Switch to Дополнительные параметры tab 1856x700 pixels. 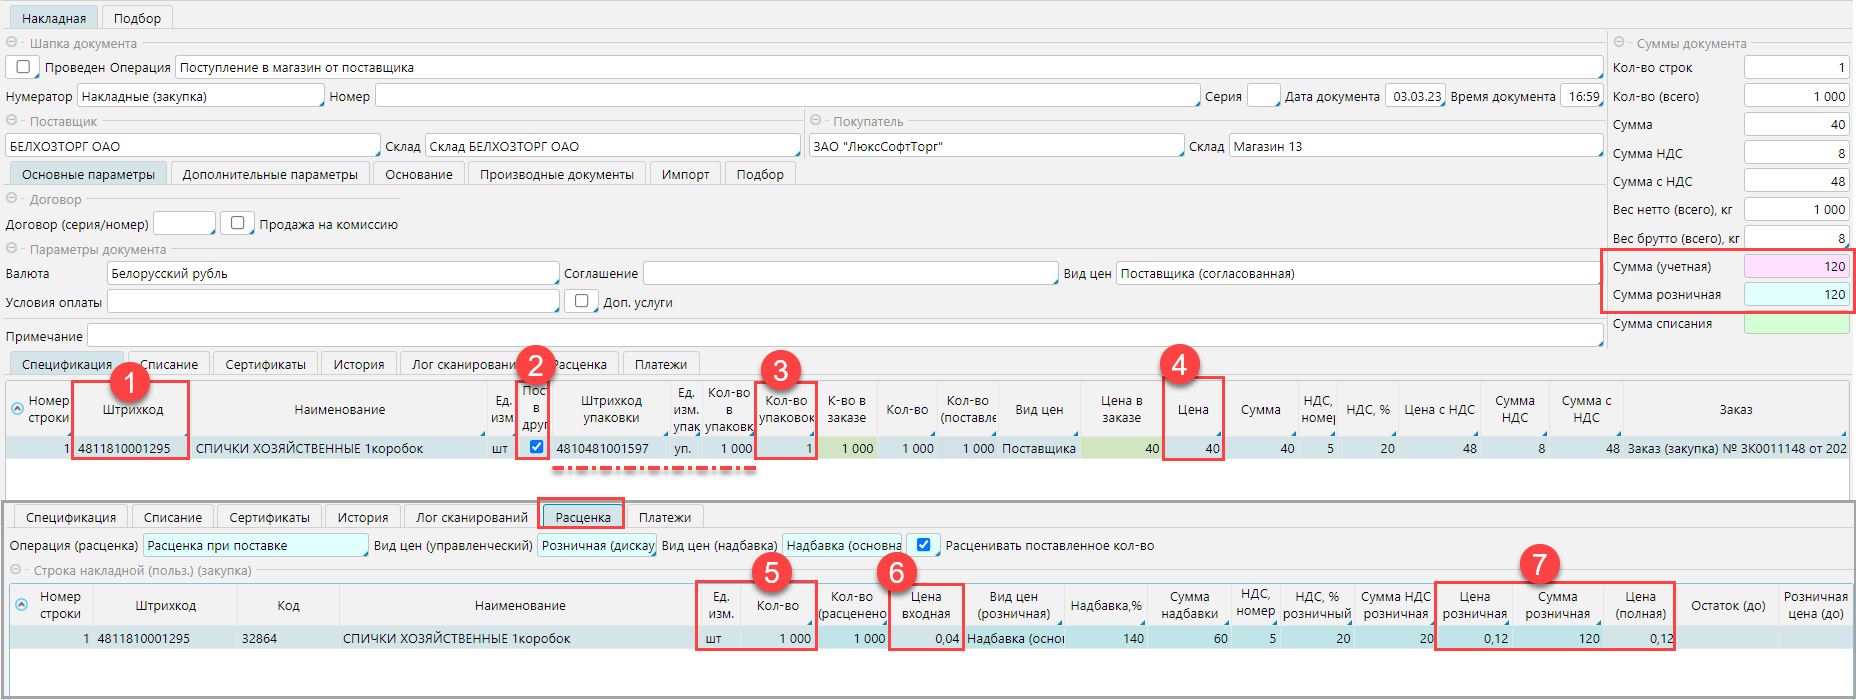(x=269, y=174)
